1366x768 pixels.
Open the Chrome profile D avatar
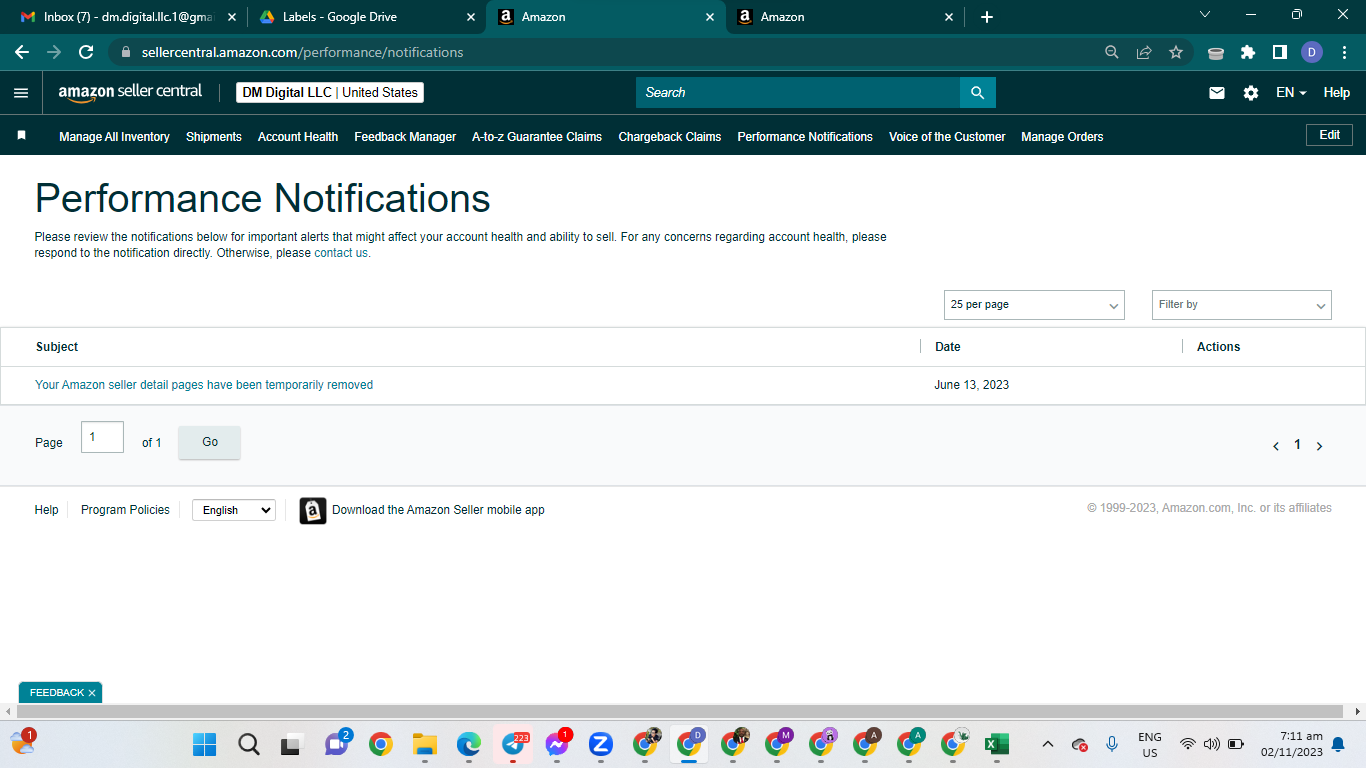pos(1312,52)
